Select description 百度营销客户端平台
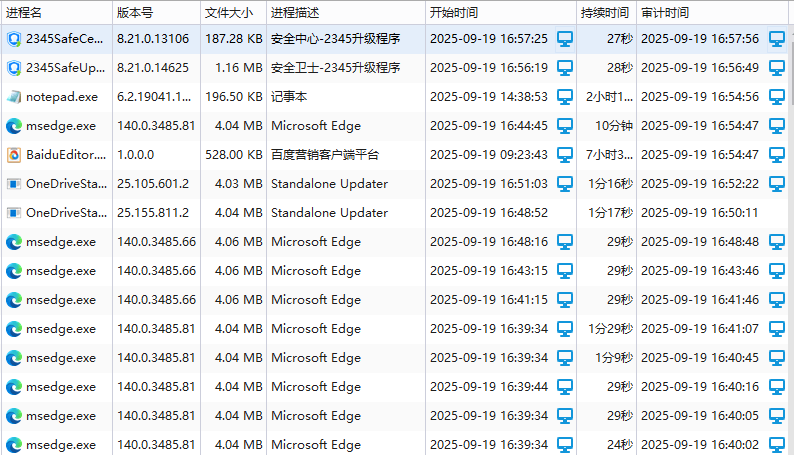Screen dimensions: 794x455 (x=325, y=155)
